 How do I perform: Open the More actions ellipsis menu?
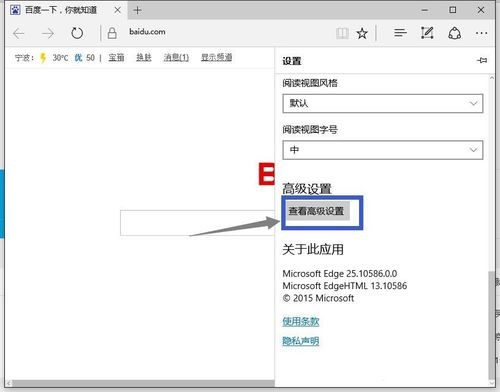(481, 33)
